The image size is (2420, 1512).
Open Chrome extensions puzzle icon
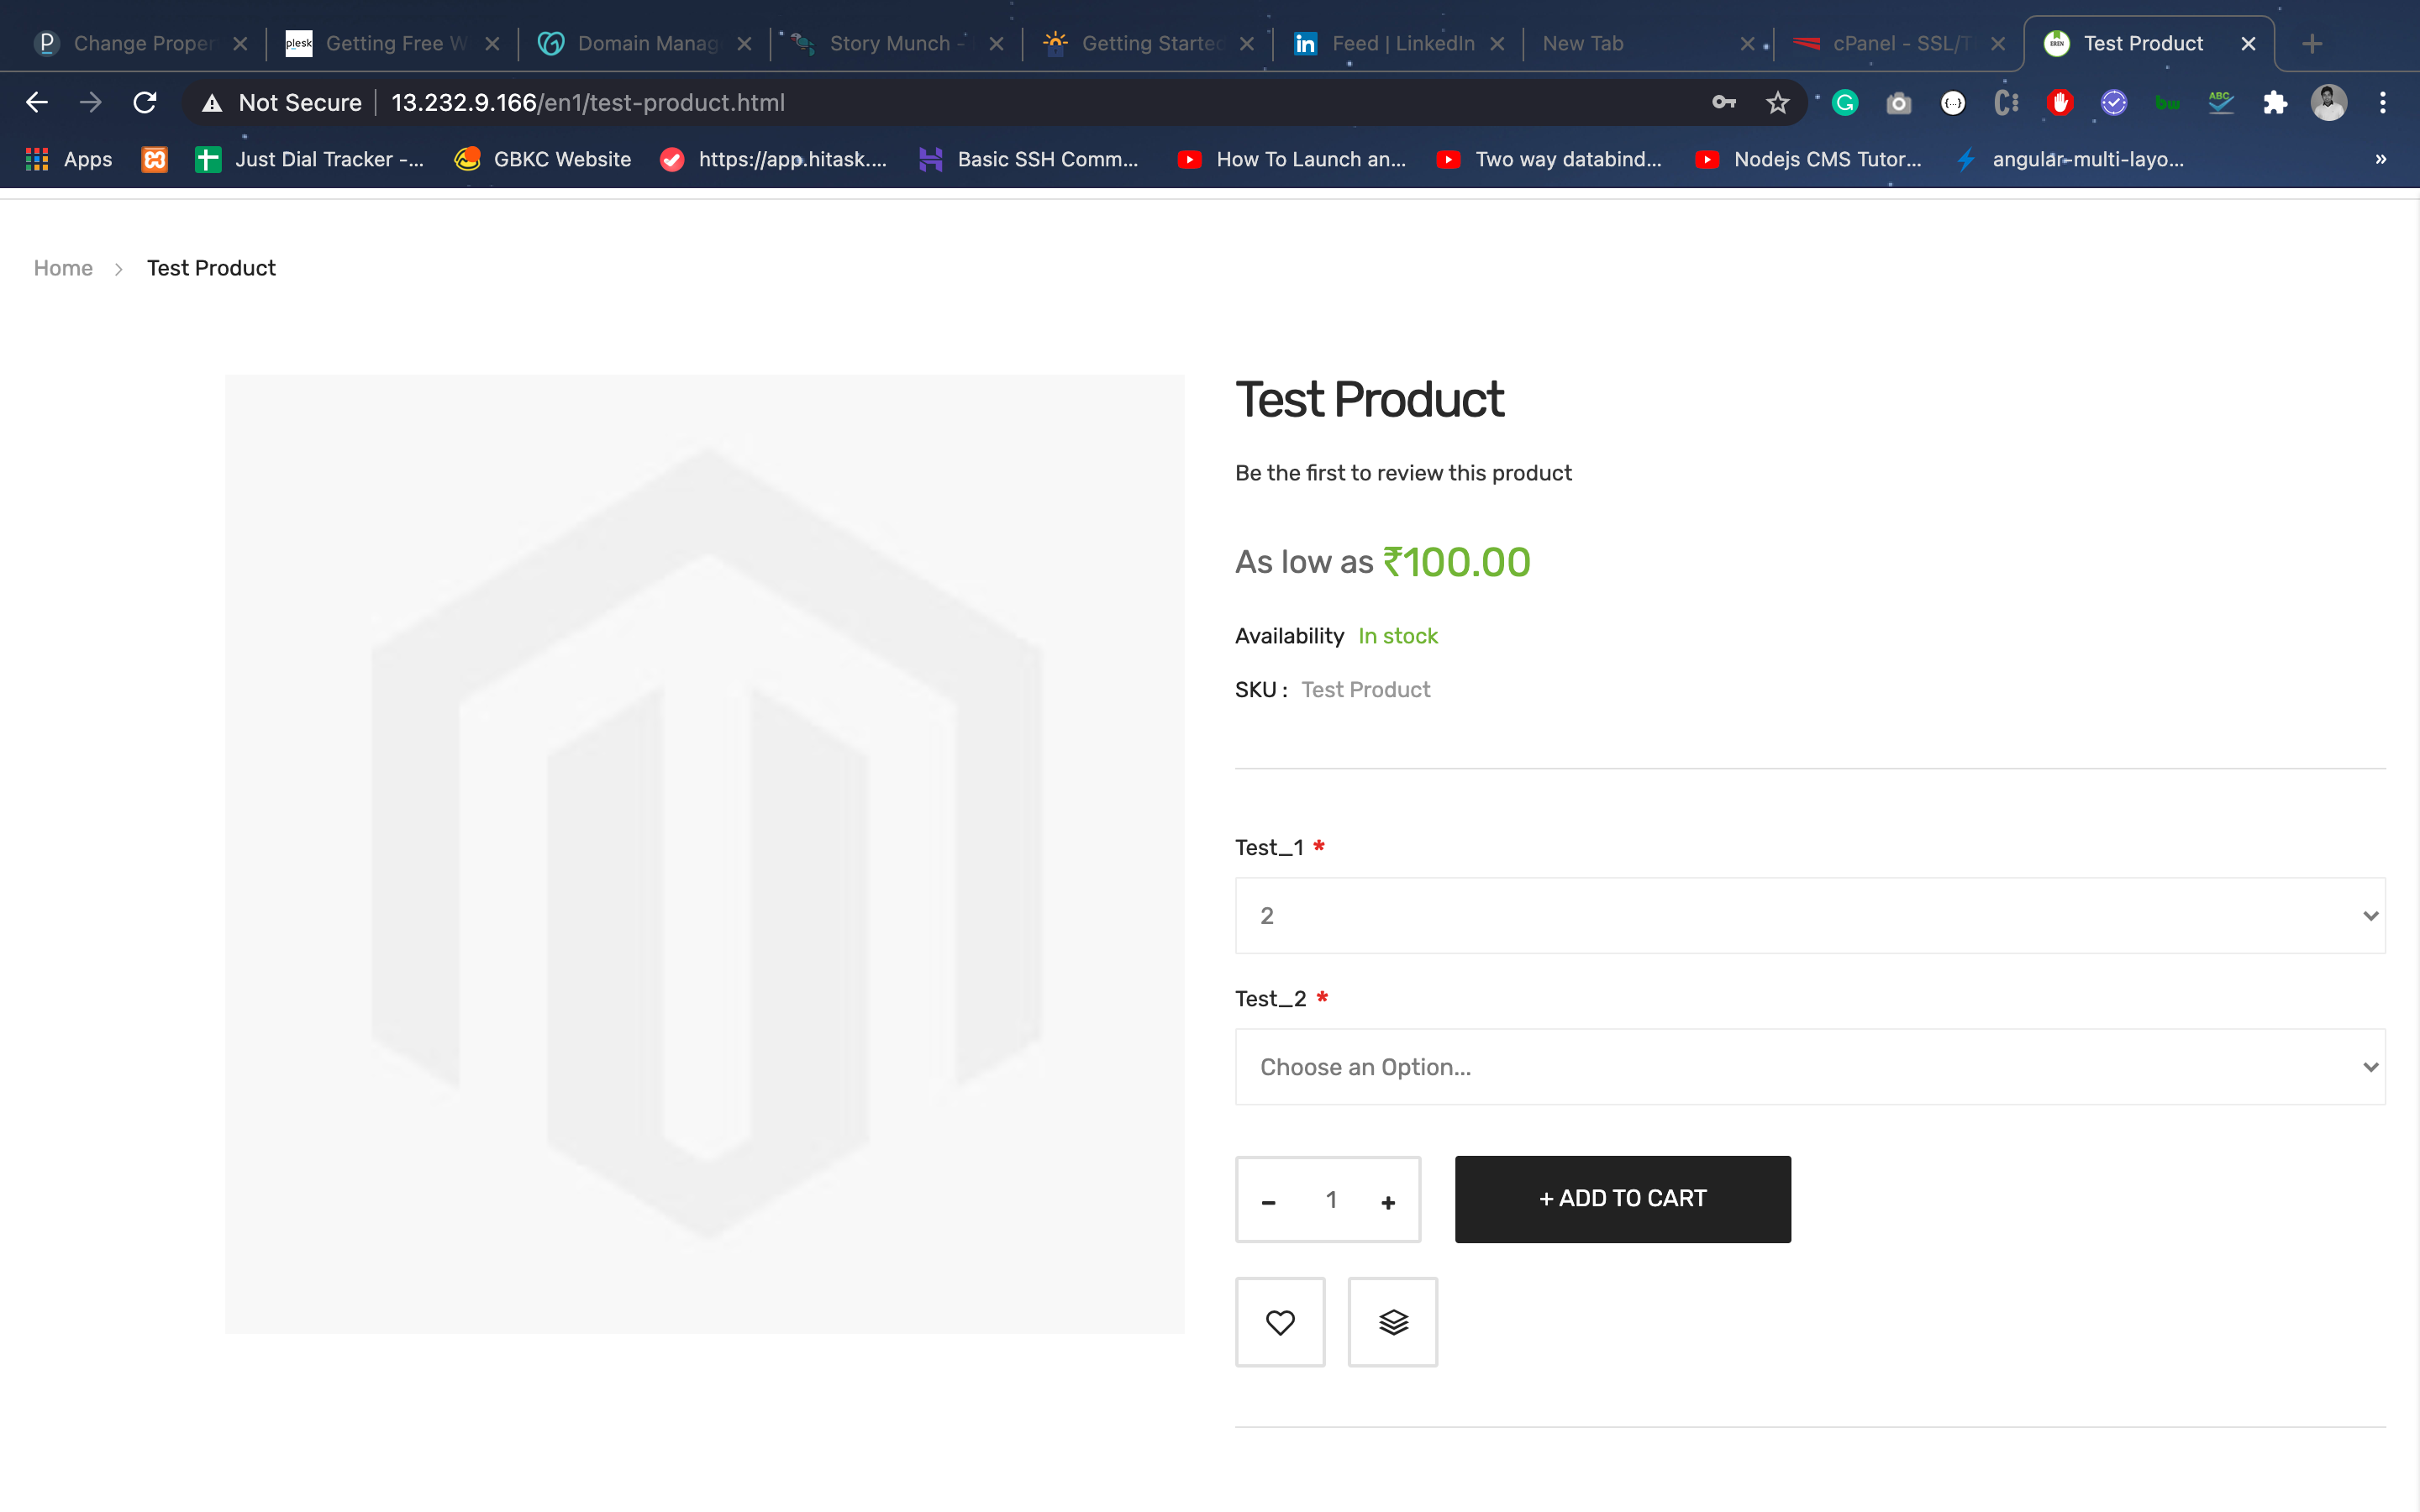point(2275,103)
